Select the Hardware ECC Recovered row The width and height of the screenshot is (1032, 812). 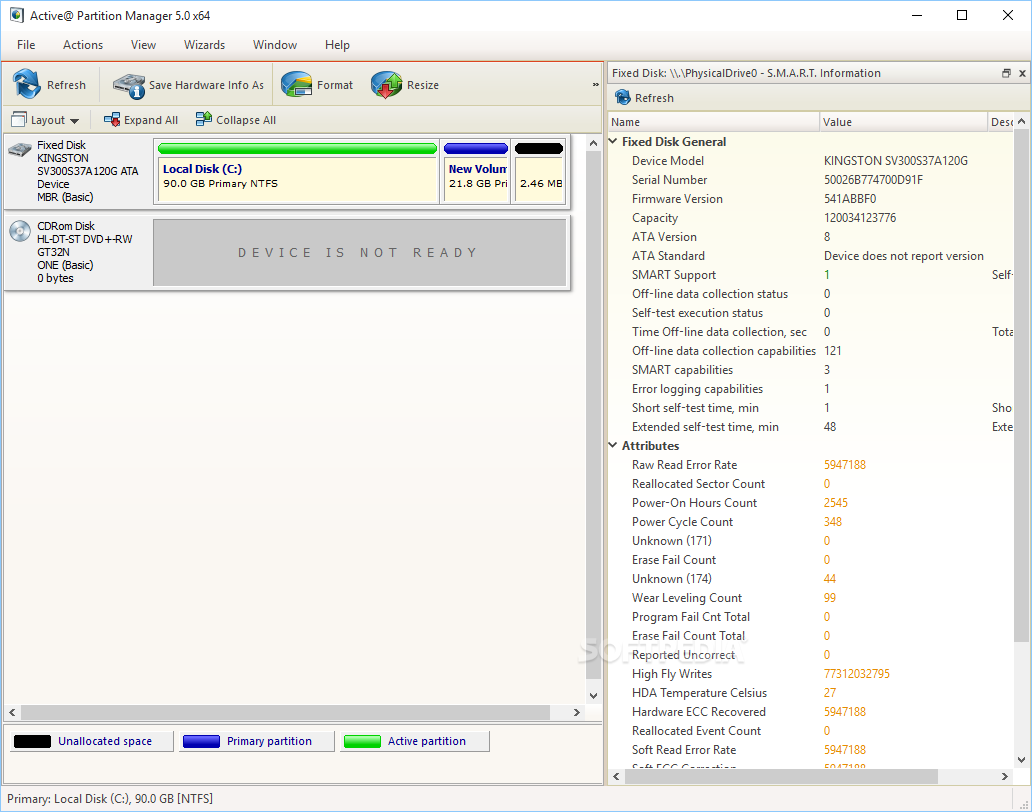tap(811, 712)
